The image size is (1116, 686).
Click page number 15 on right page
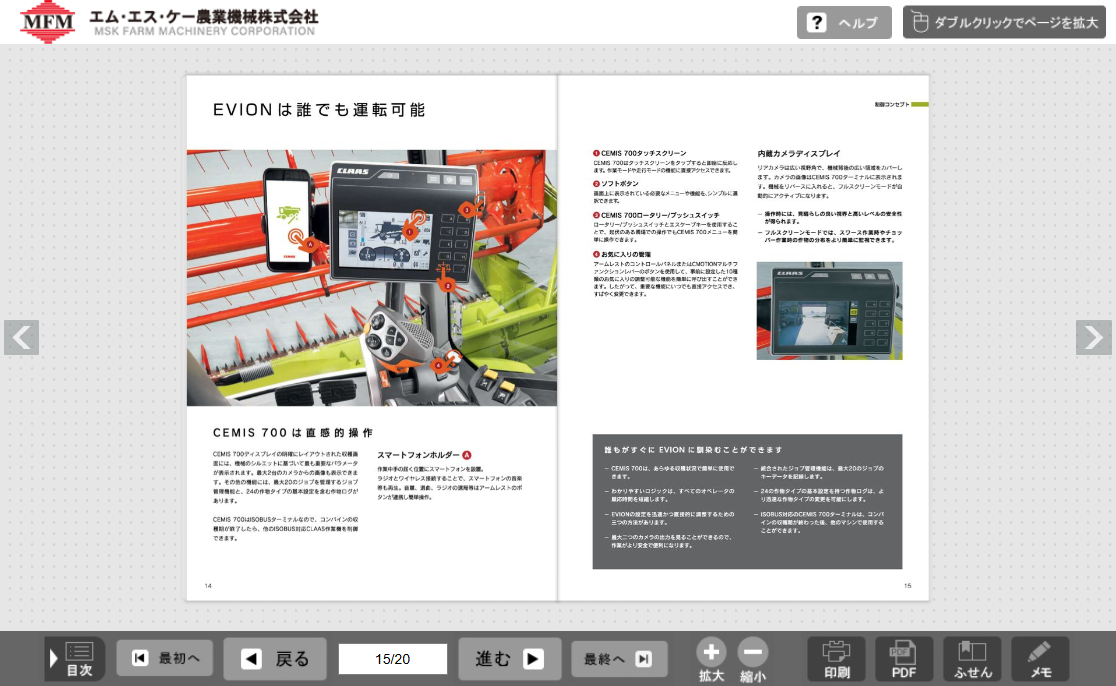pos(907,586)
